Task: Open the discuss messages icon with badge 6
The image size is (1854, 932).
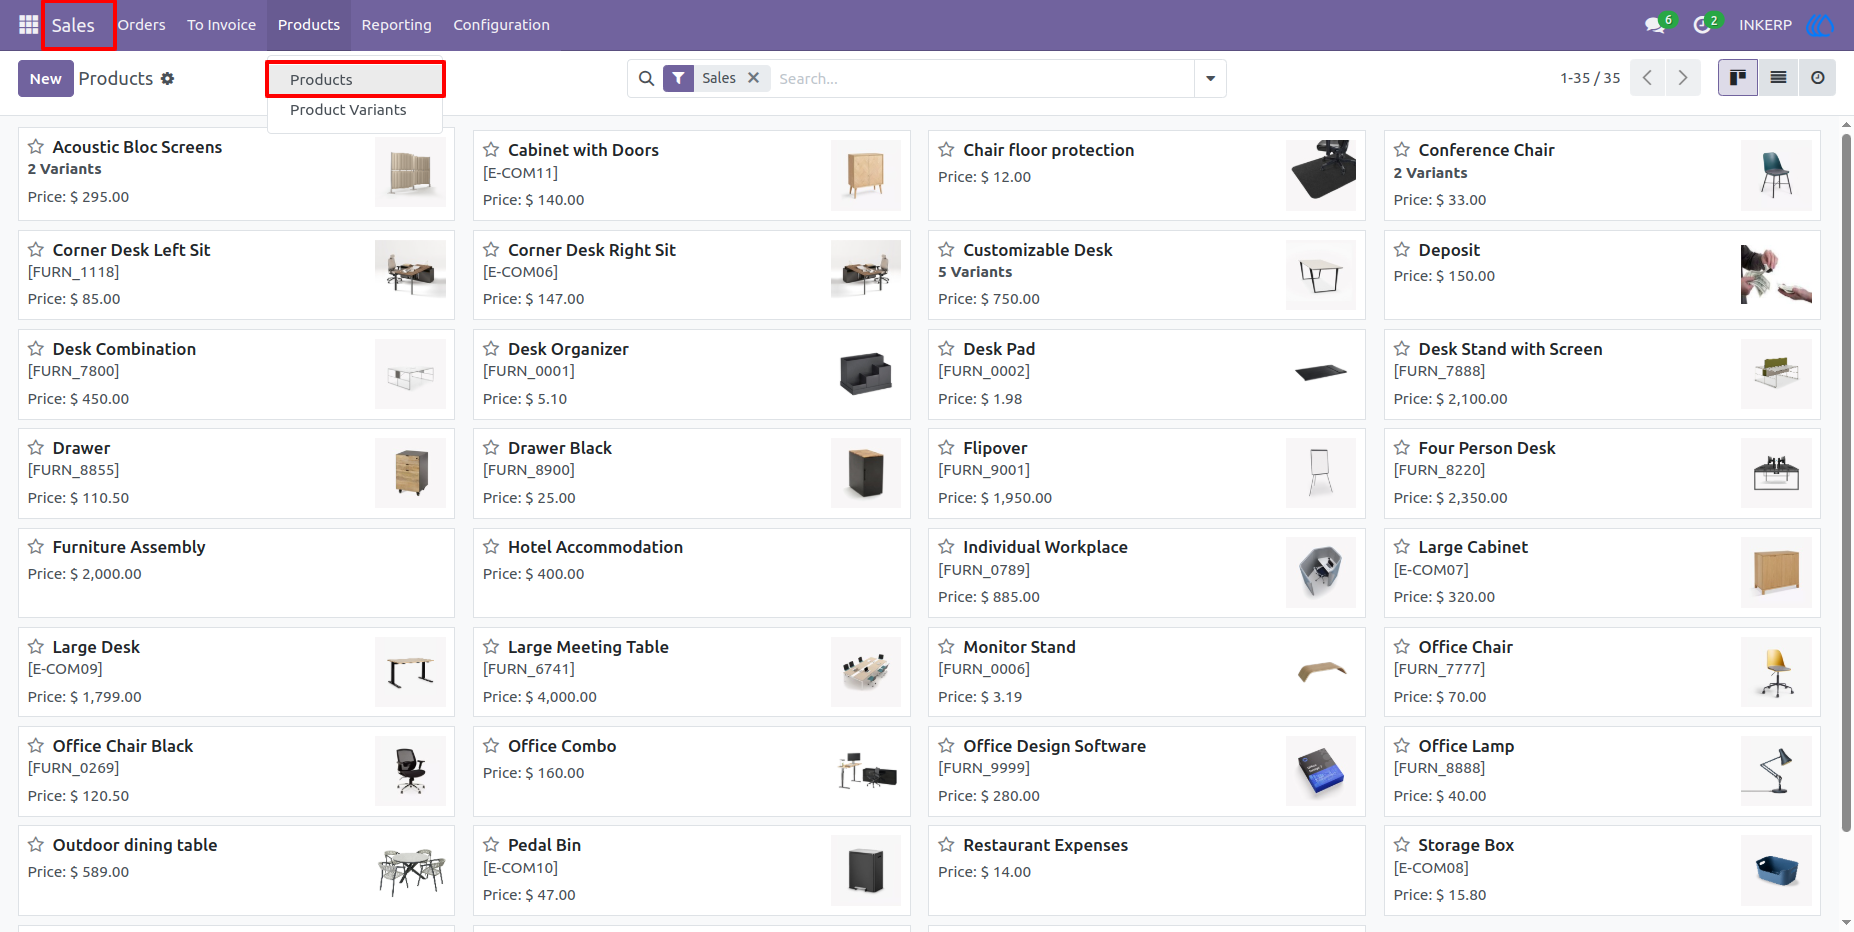Action: pyautogui.click(x=1656, y=25)
